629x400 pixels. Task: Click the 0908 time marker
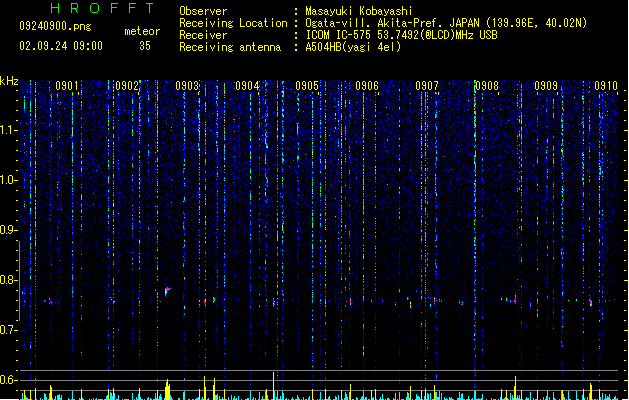click(x=487, y=86)
